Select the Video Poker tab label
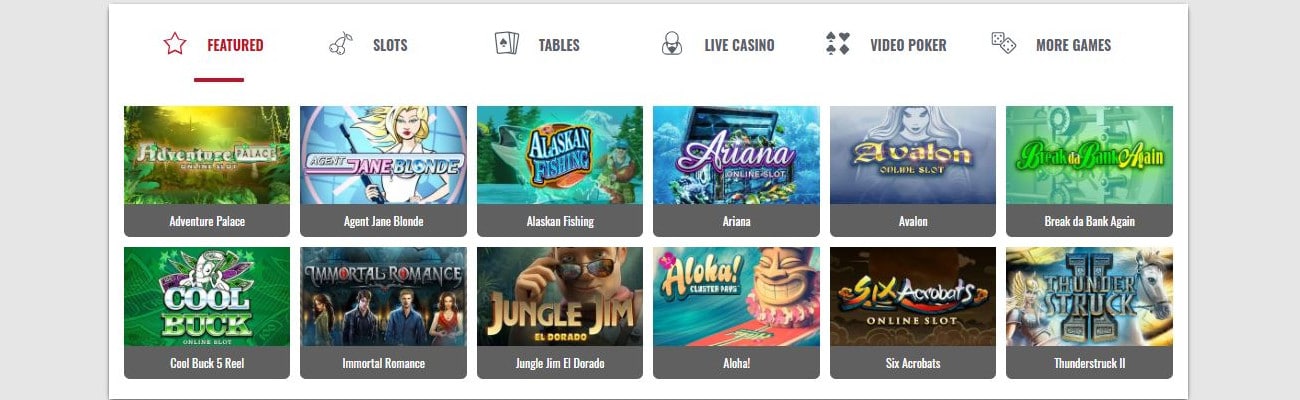Image resolution: width=1300 pixels, height=400 pixels. 908,45
